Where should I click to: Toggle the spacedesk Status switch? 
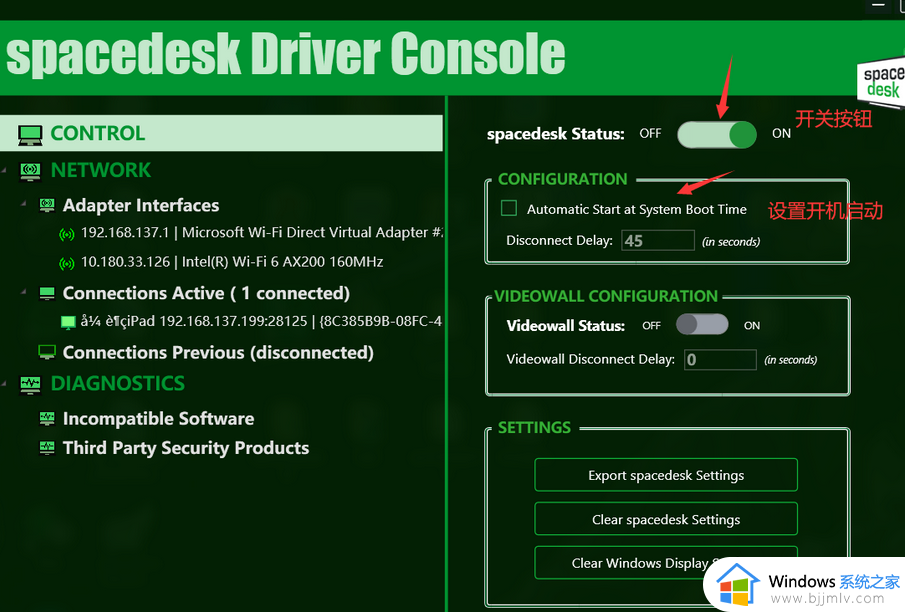click(x=717, y=135)
